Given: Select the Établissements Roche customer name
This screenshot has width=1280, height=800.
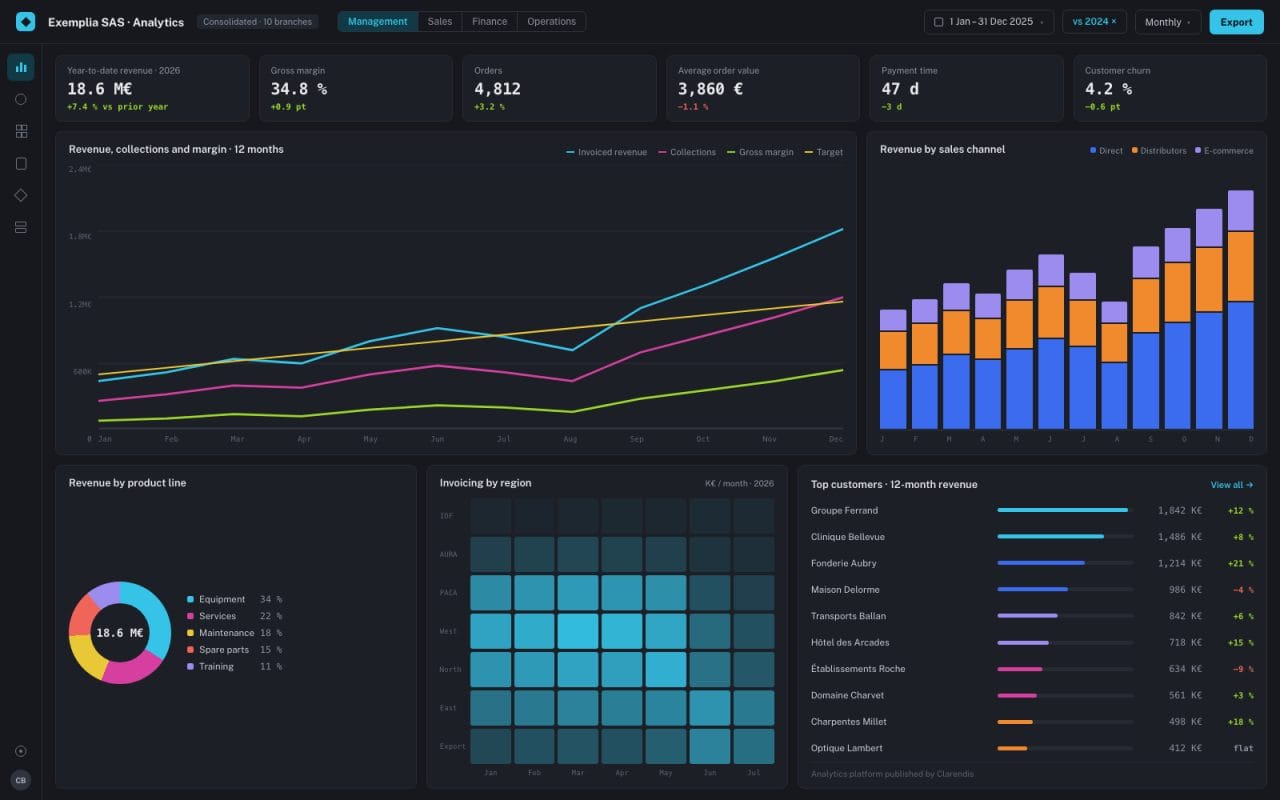Looking at the screenshot, I should point(858,668).
